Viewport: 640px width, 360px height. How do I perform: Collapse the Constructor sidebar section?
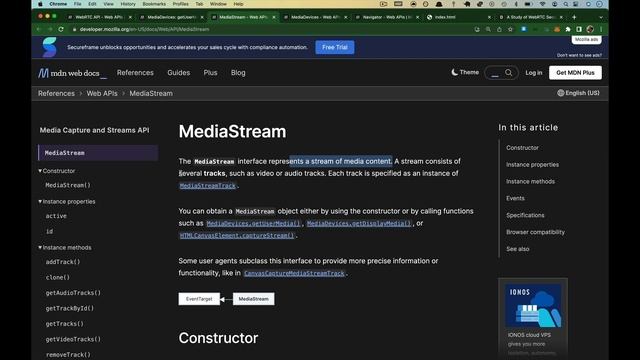coord(57,171)
